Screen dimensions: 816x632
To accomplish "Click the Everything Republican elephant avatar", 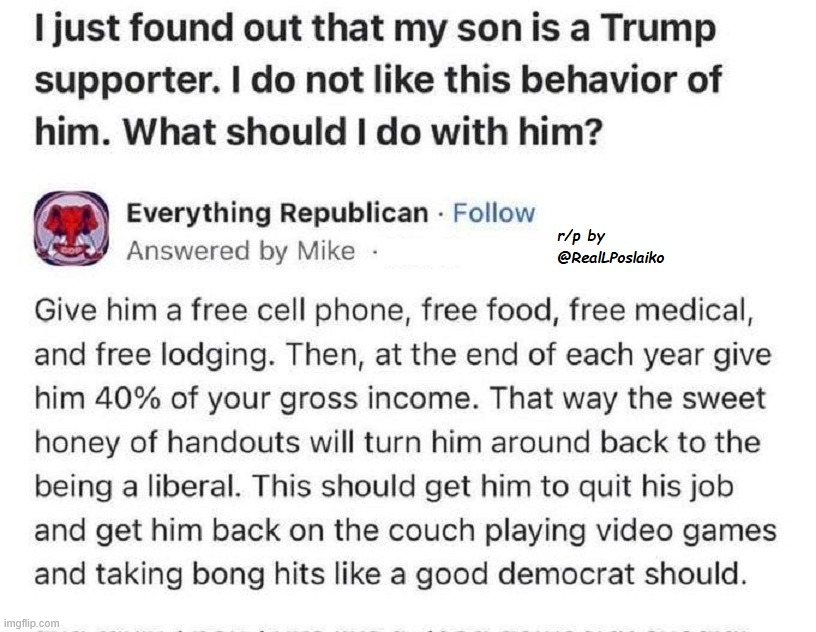I will point(72,229).
